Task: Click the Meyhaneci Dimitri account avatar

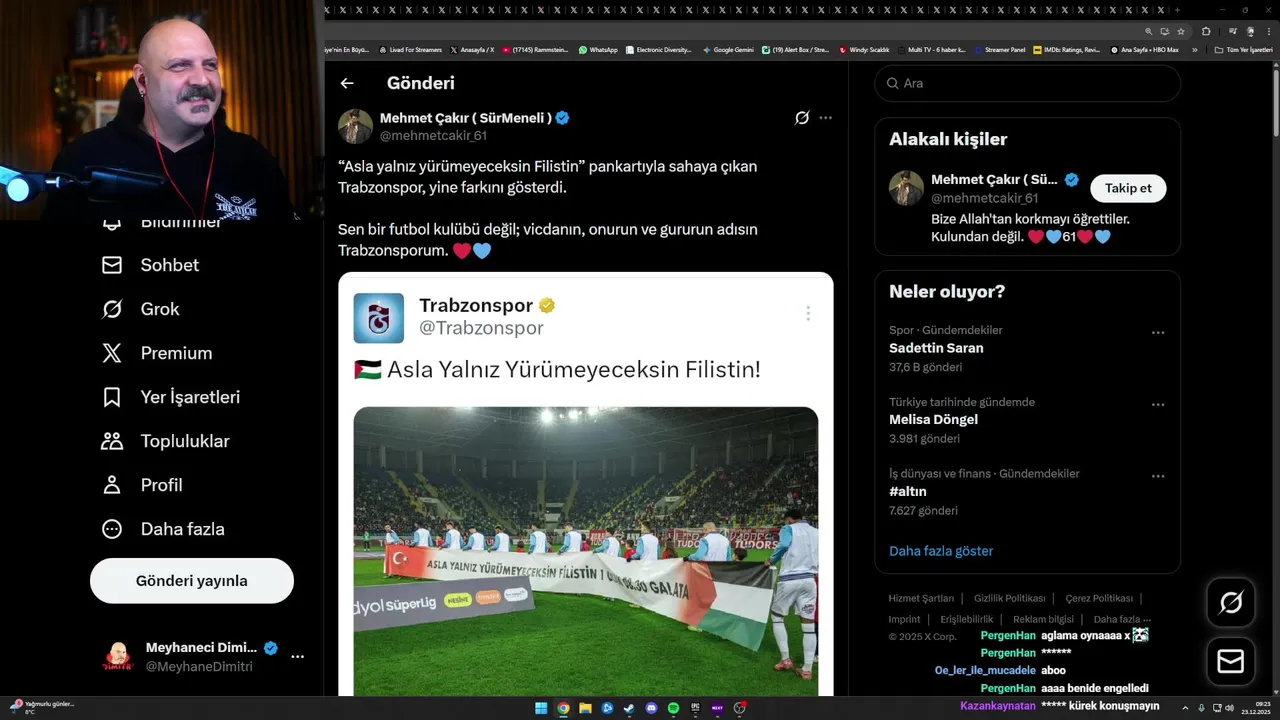Action: [118, 657]
